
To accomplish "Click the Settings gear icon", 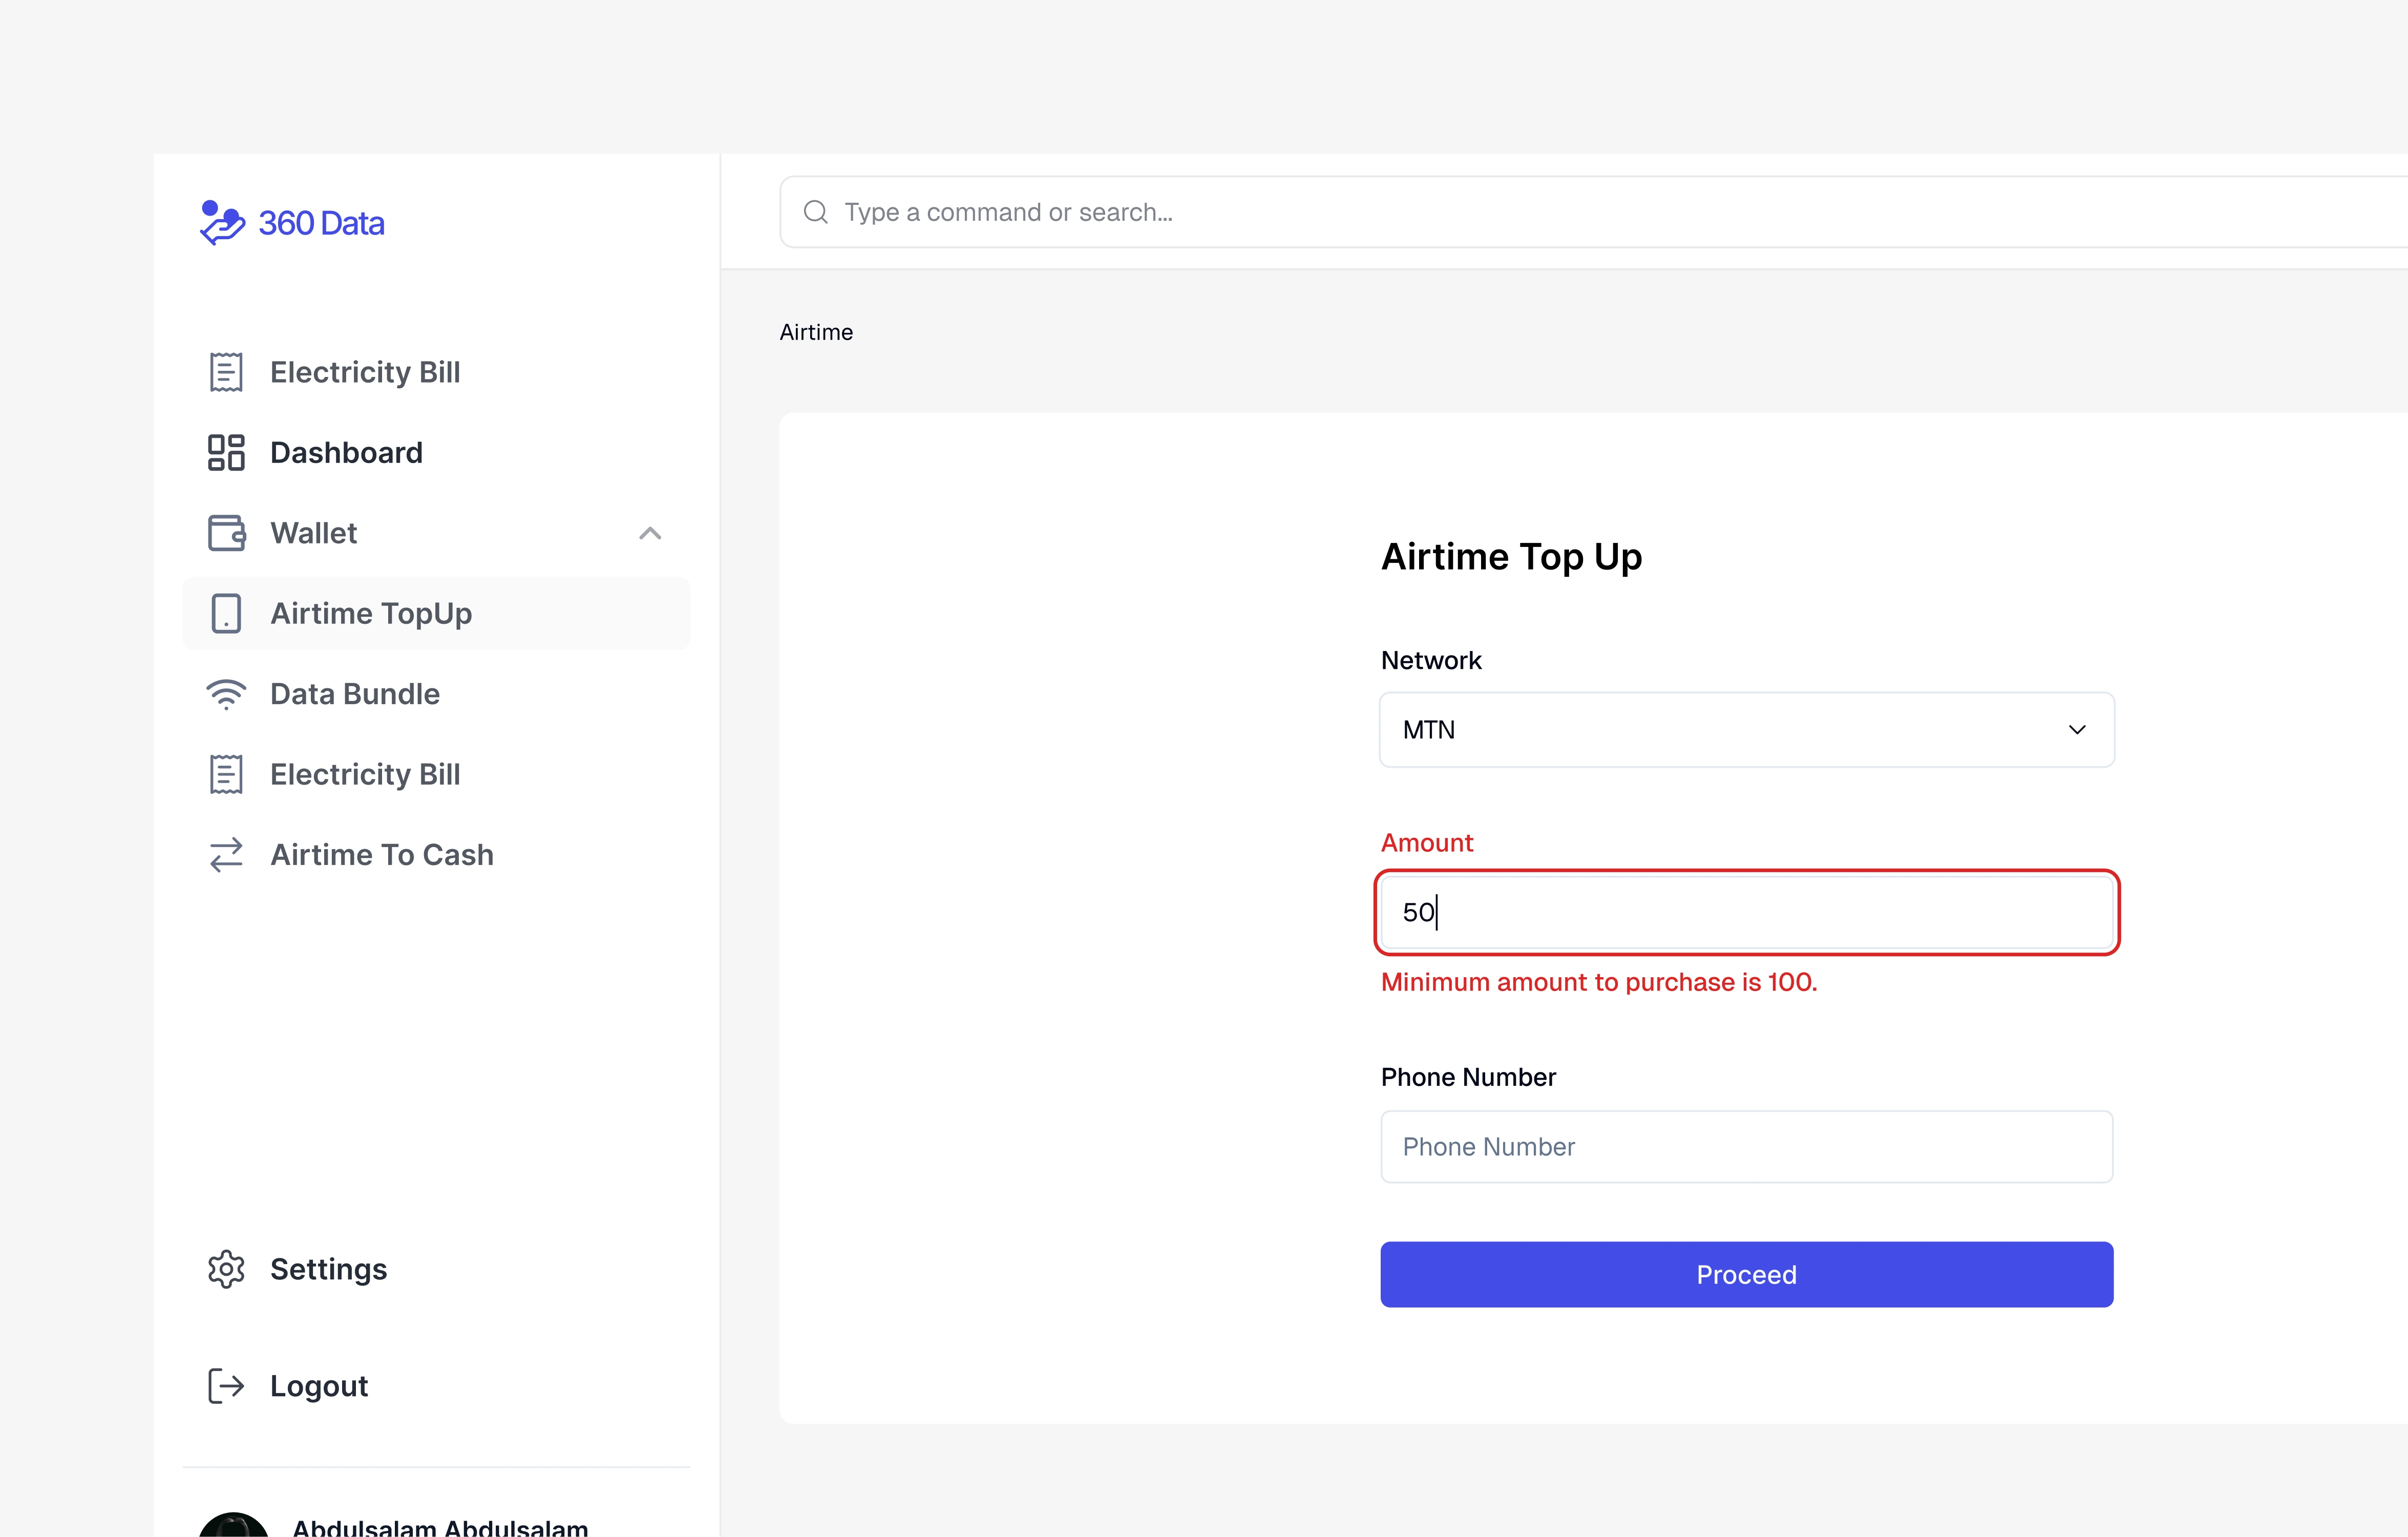I will click(x=226, y=1269).
